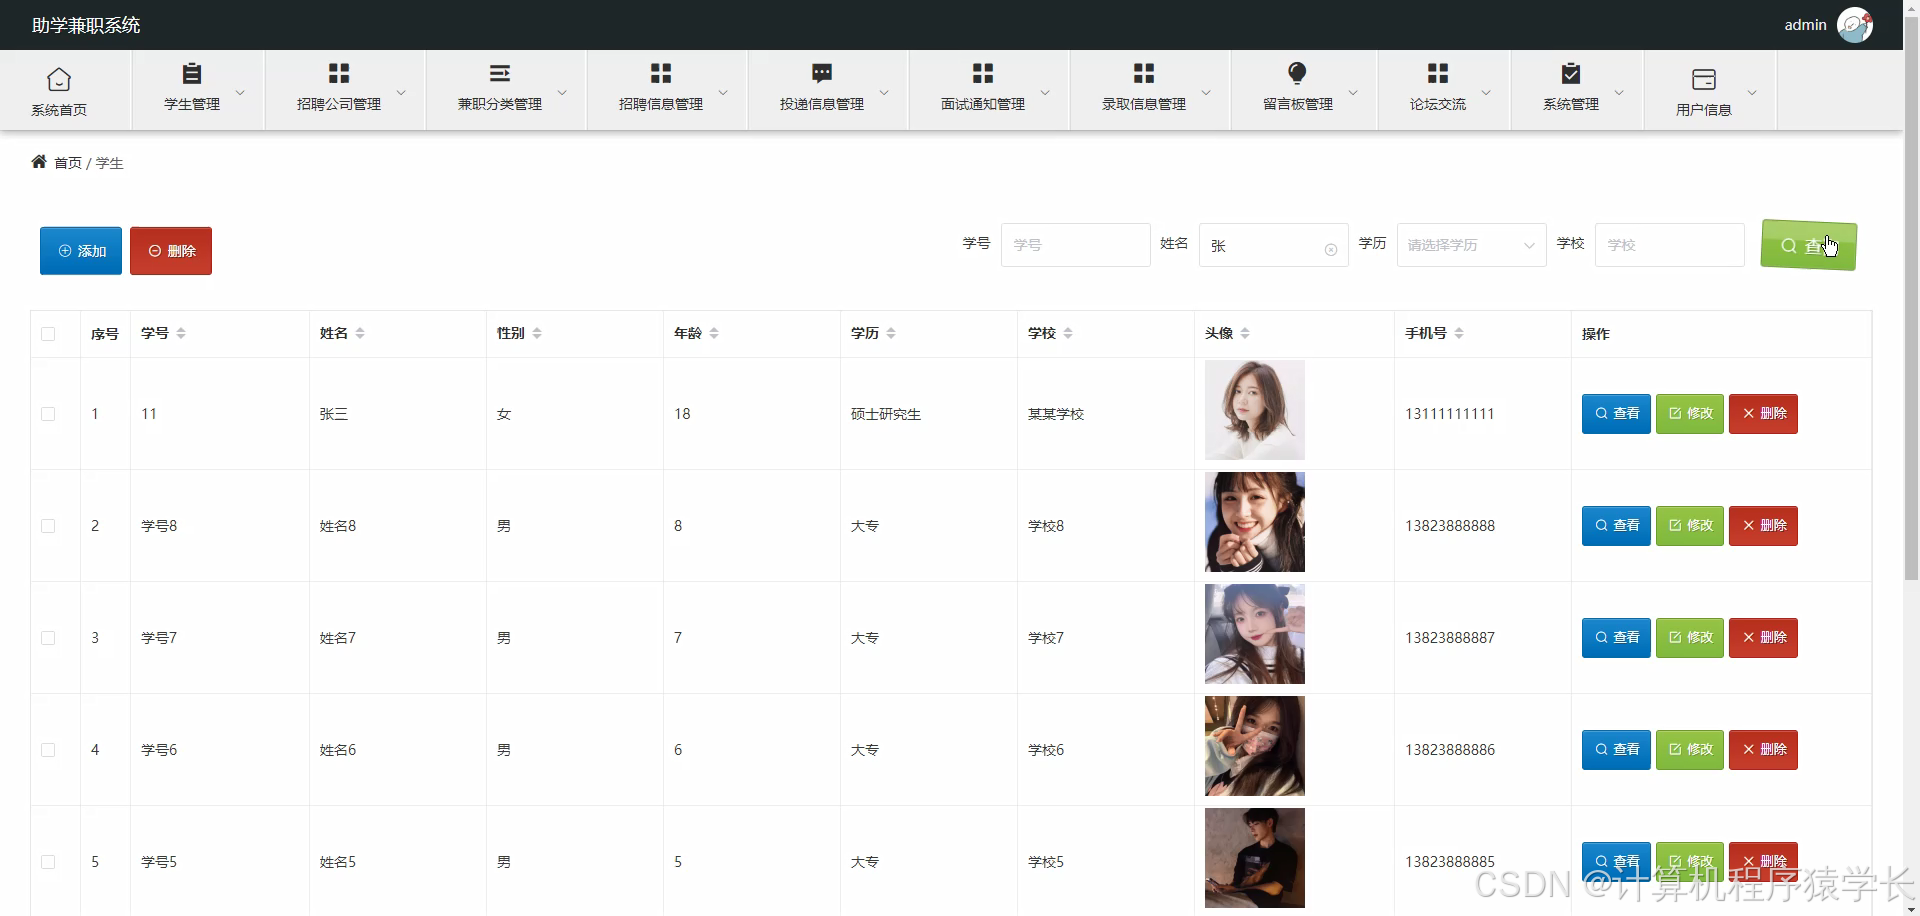Click the 招聘信息管理 grid icon
This screenshot has height=916, width=1920.
click(x=661, y=73)
